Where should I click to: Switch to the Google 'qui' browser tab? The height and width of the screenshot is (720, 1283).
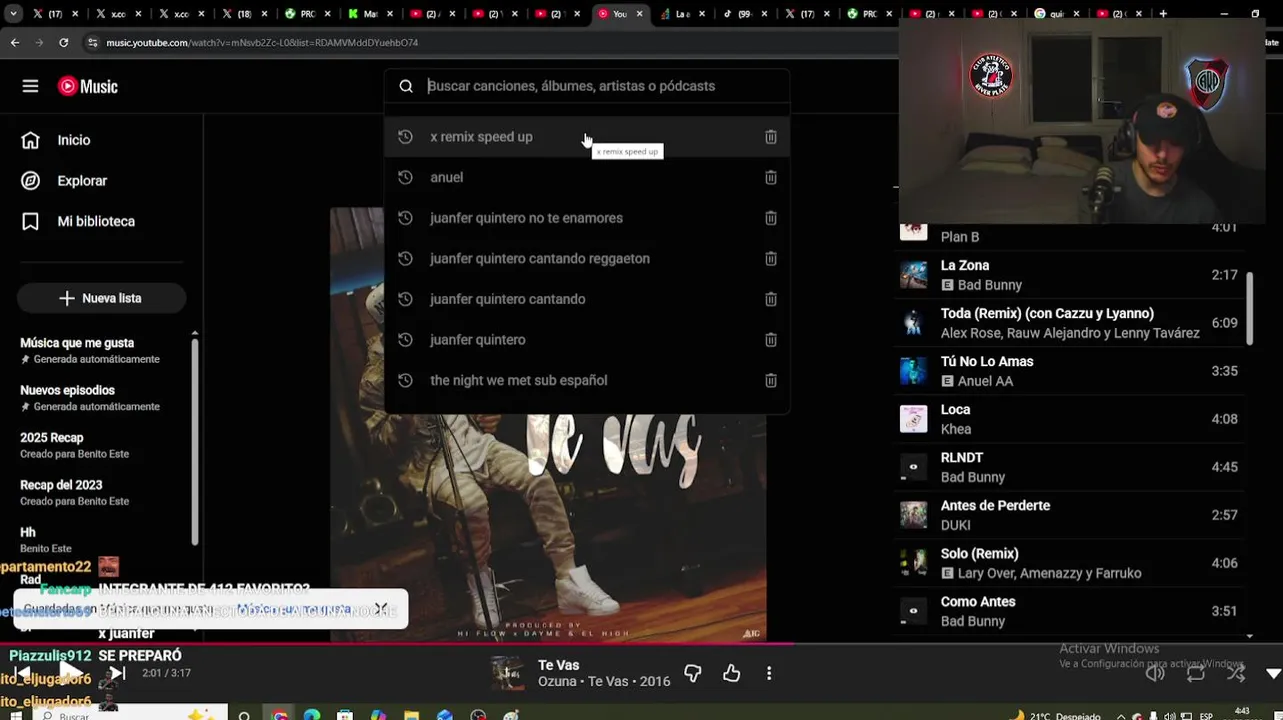1058,14
